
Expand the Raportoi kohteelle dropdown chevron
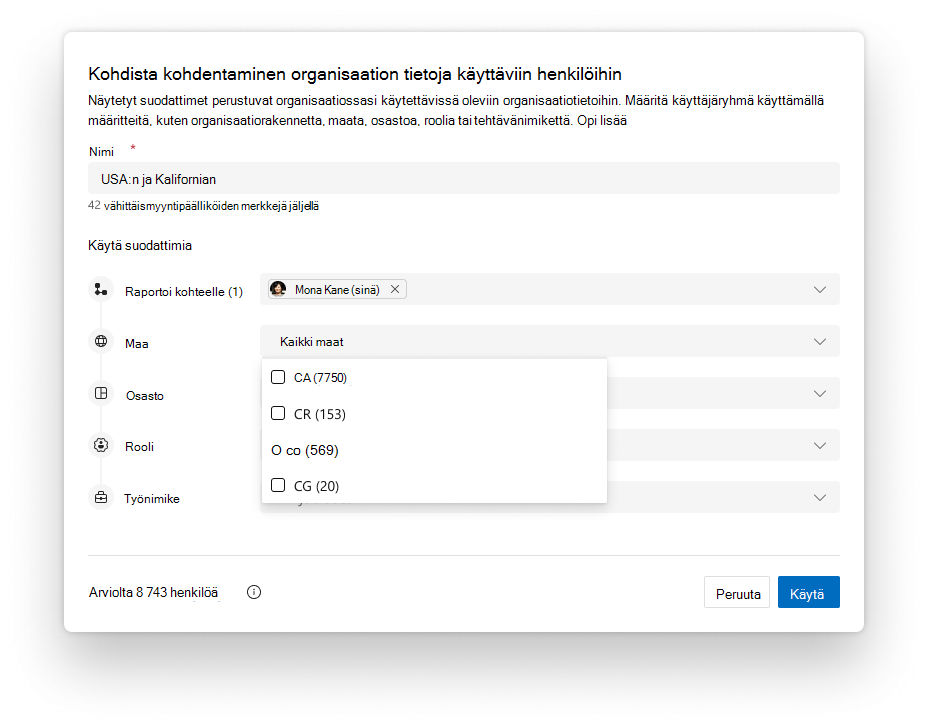click(x=820, y=289)
